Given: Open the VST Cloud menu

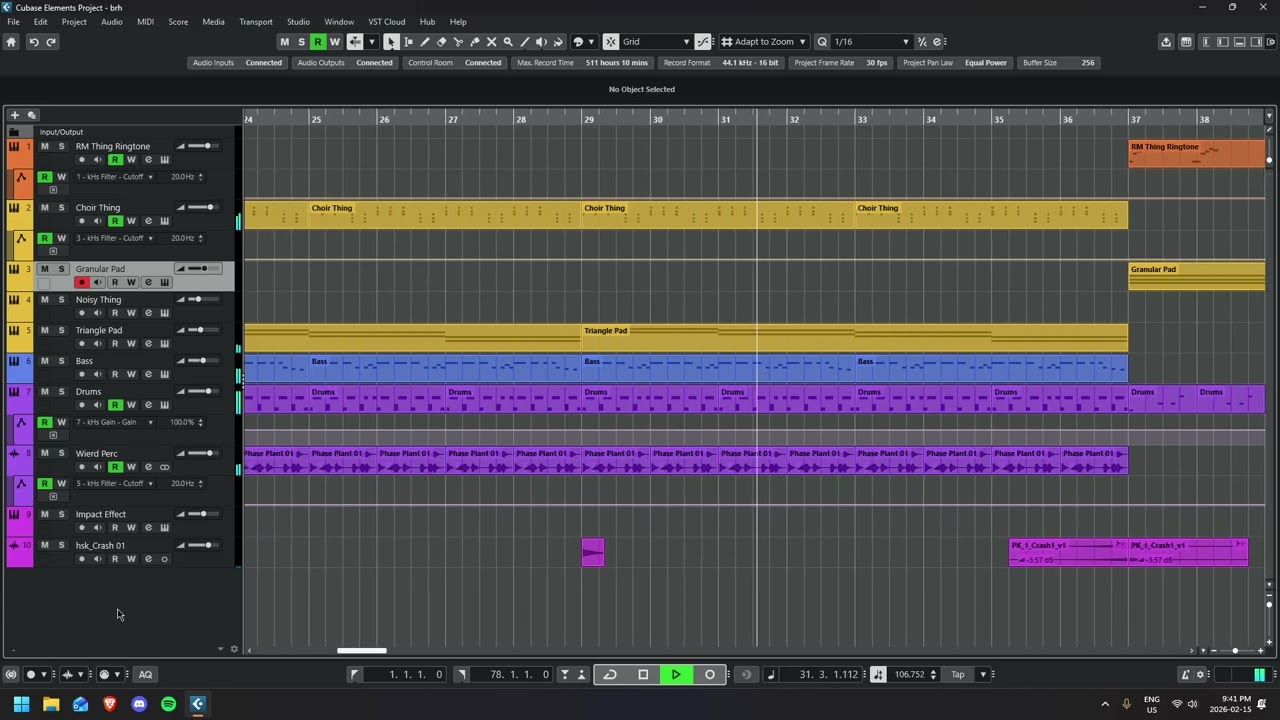Looking at the screenshot, I should [386, 22].
